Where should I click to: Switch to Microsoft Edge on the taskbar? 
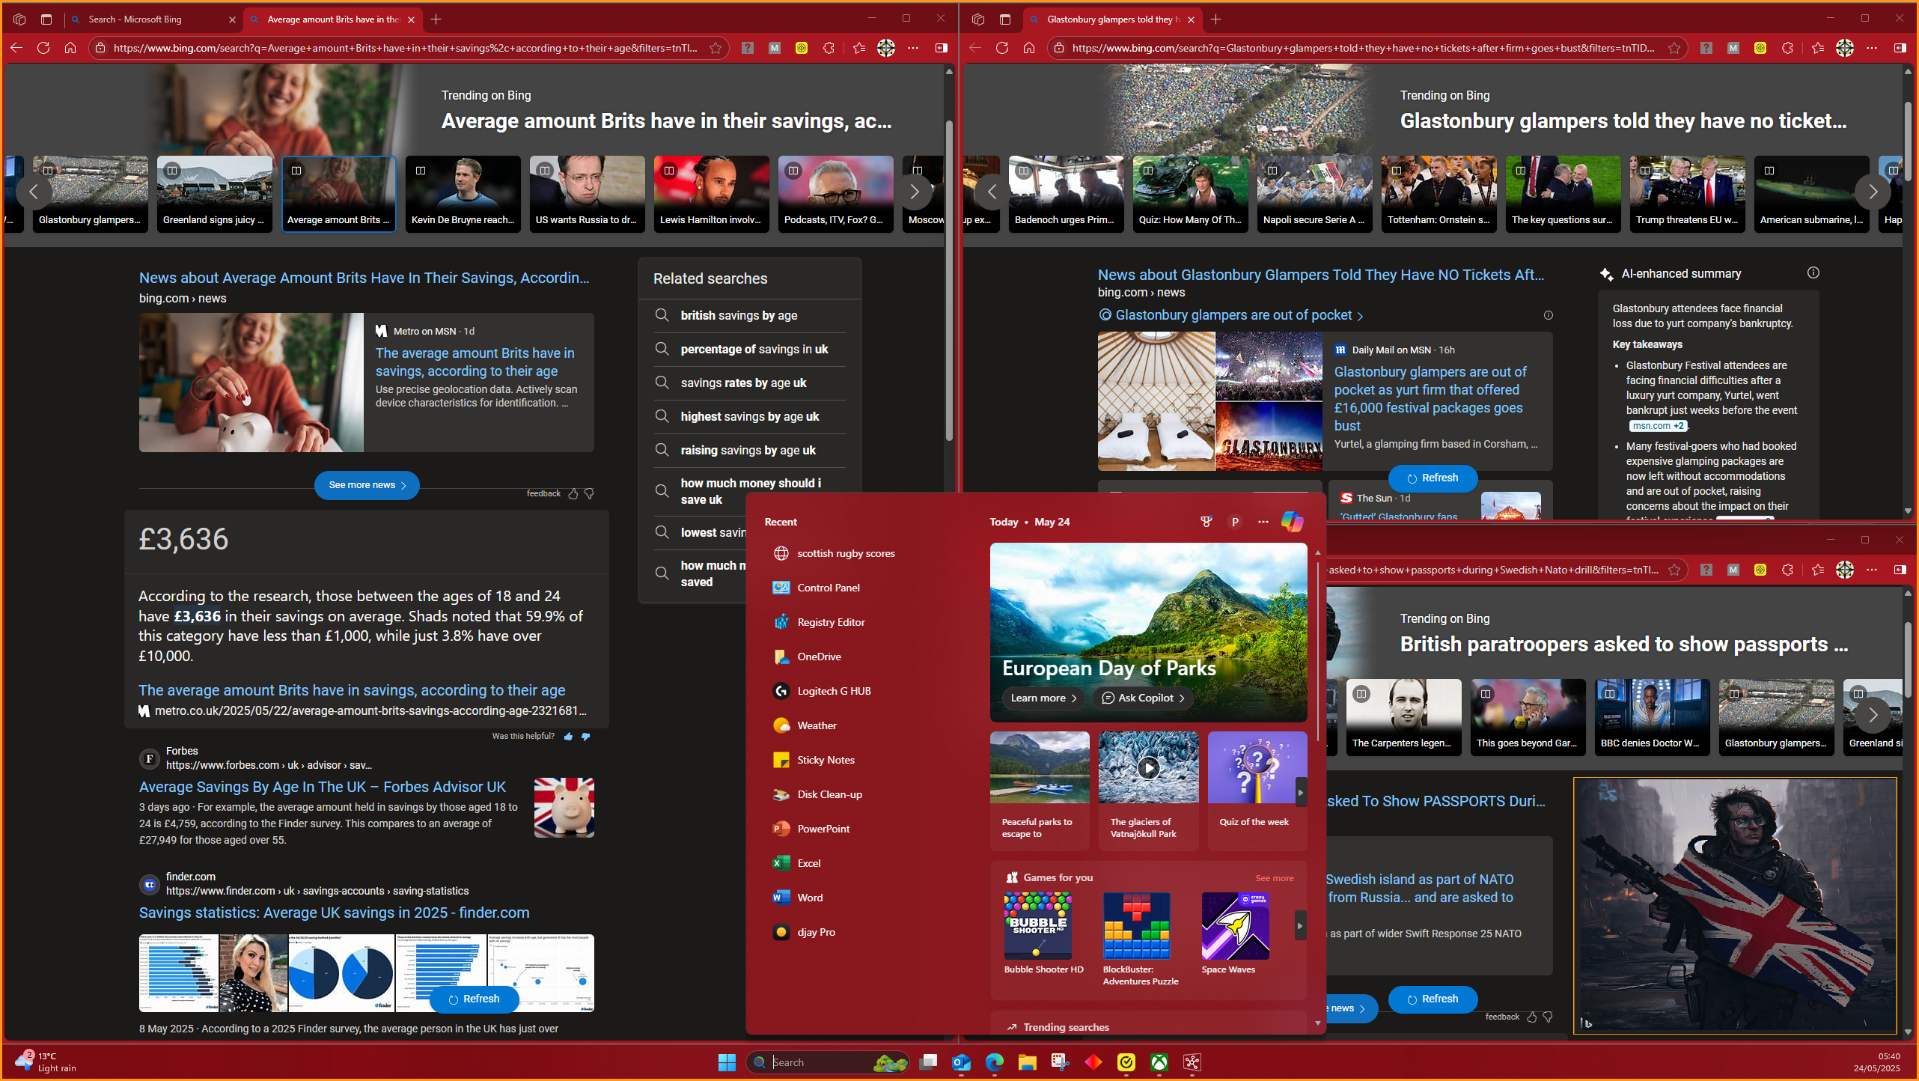(x=995, y=1062)
